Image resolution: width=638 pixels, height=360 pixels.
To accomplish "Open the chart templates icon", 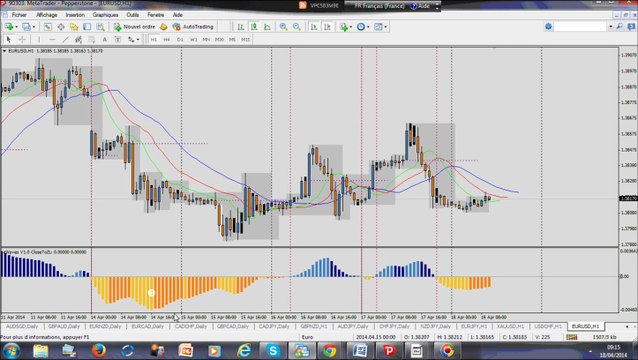I will click(378, 26).
